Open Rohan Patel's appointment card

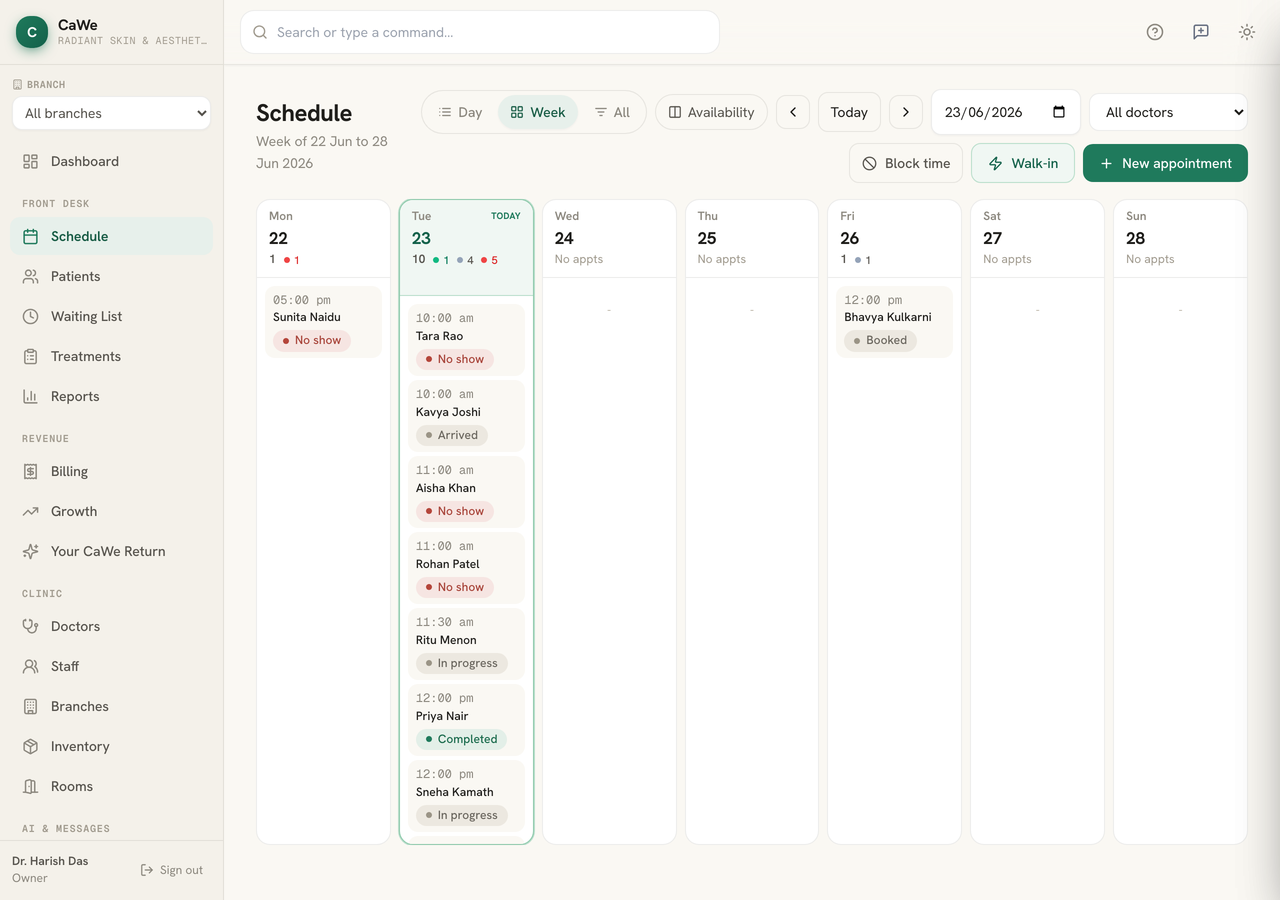(x=466, y=568)
